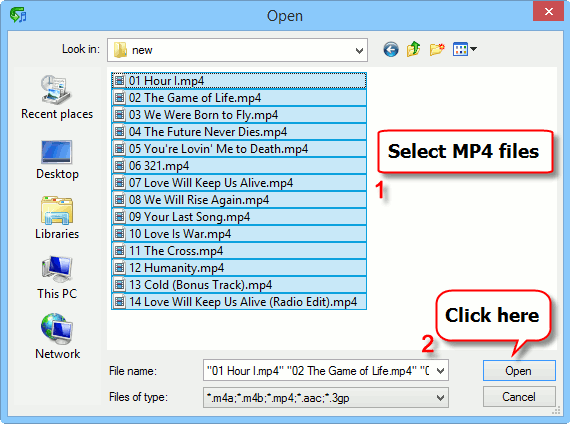
Task: Expand the Look in dropdown
Action: click(359, 50)
